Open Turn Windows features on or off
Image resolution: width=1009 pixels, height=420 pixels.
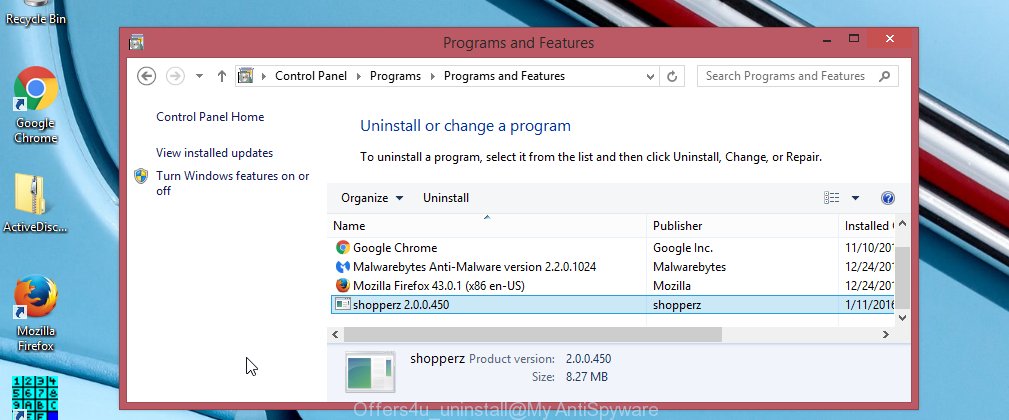[x=233, y=183]
